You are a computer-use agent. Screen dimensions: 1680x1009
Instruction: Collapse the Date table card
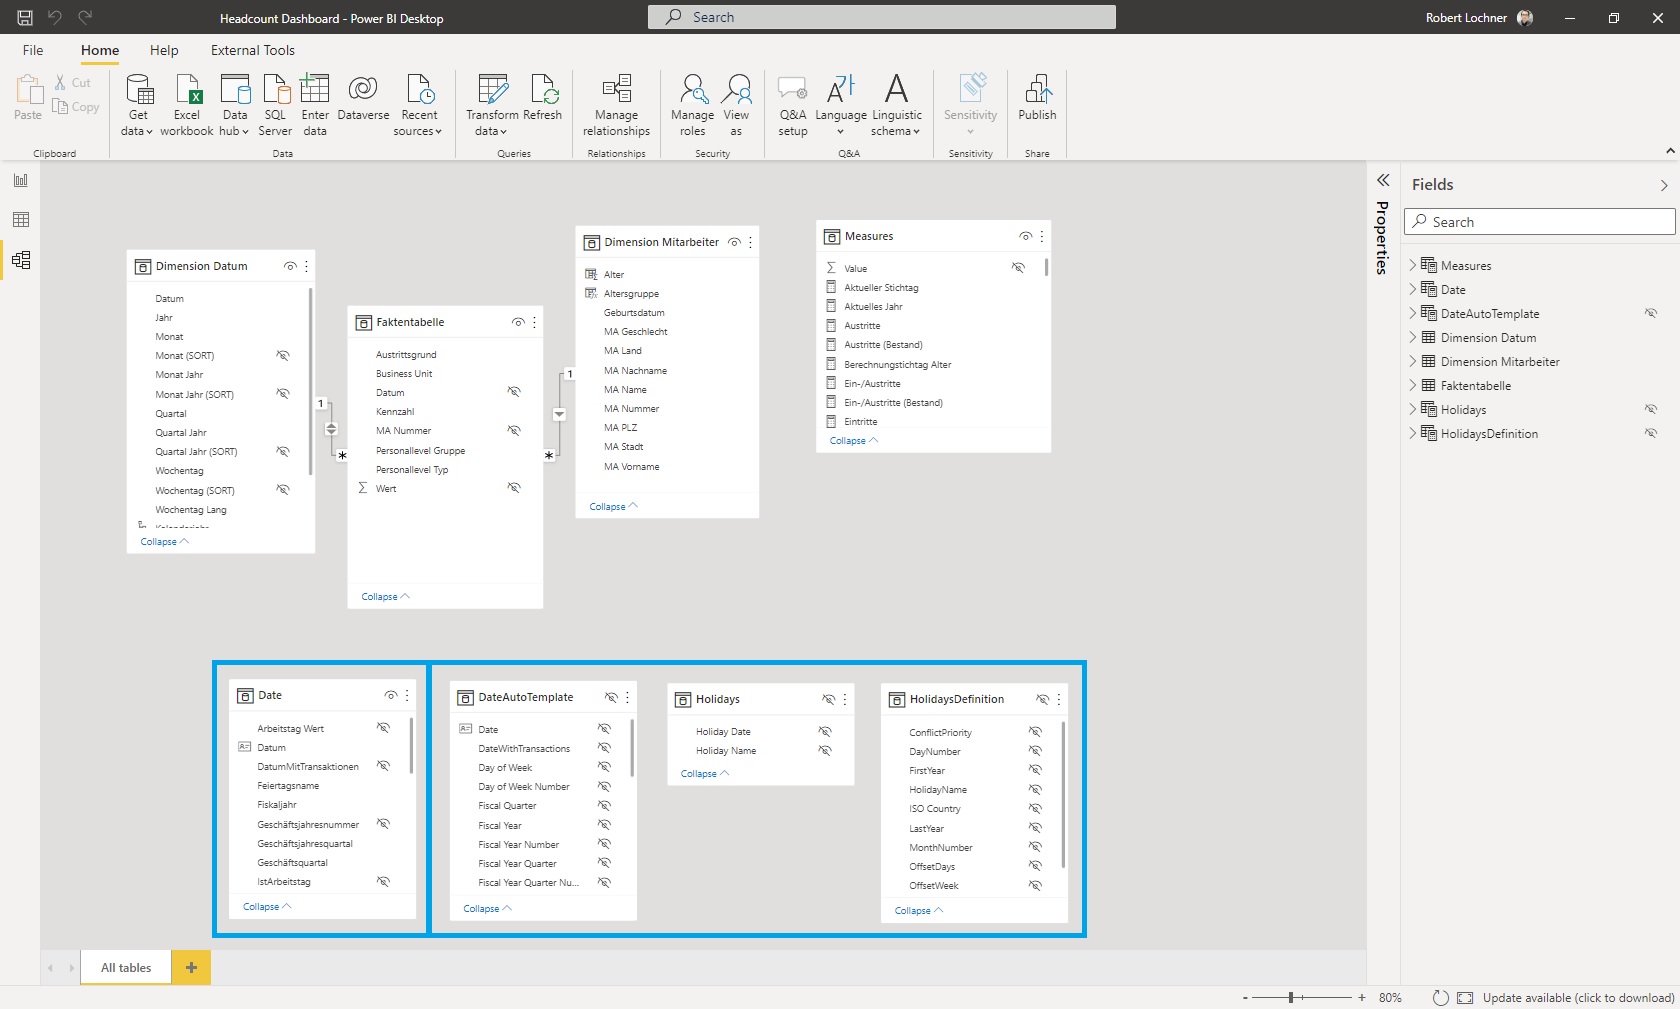[266, 906]
